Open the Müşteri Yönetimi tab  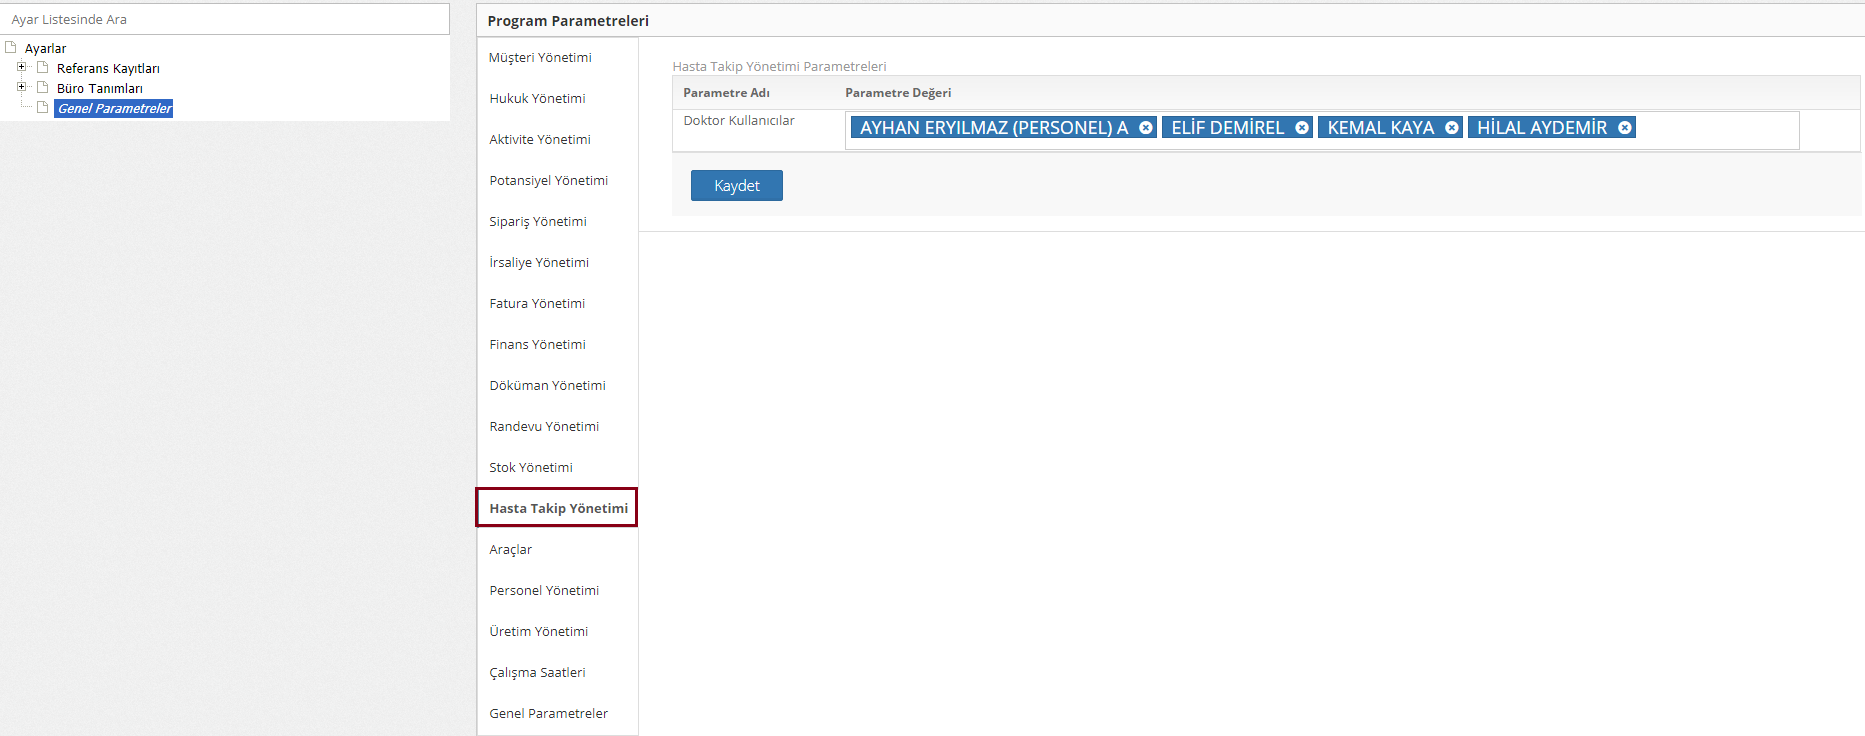540,58
